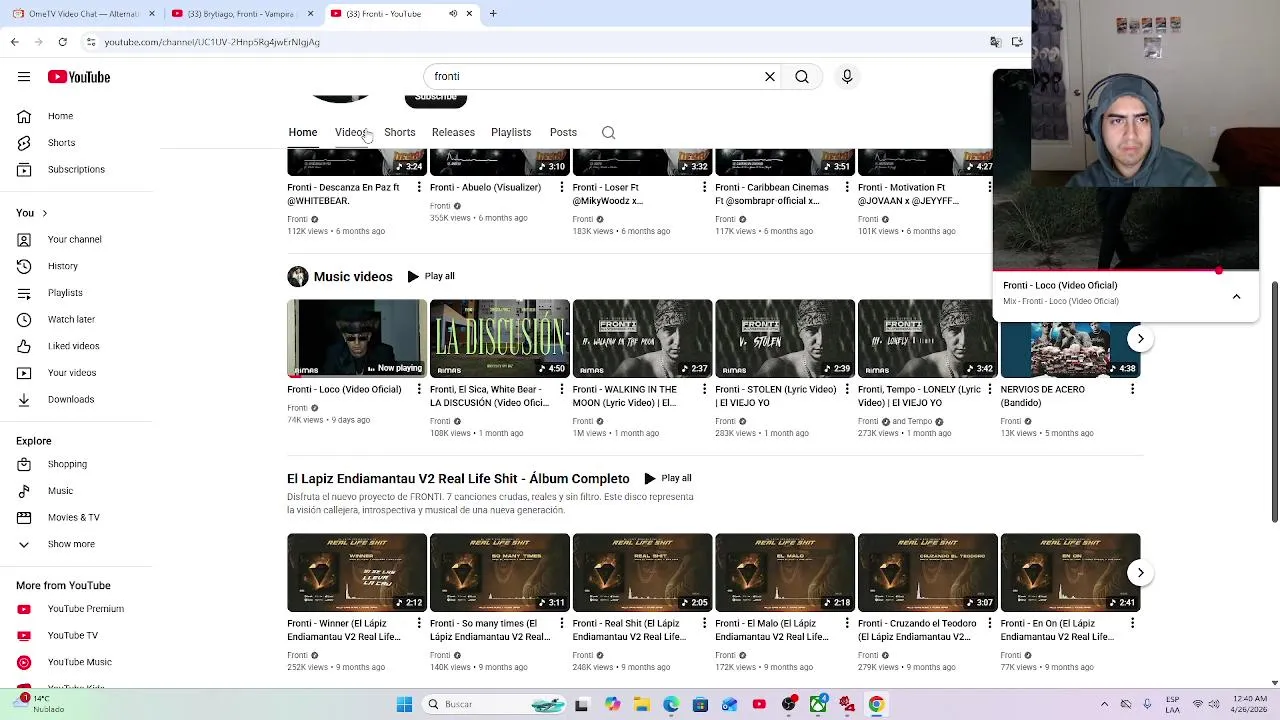The width and height of the screenshot is (1280, 720).
Task: Click the Subscribe button
Action: (x=436, y=99)
